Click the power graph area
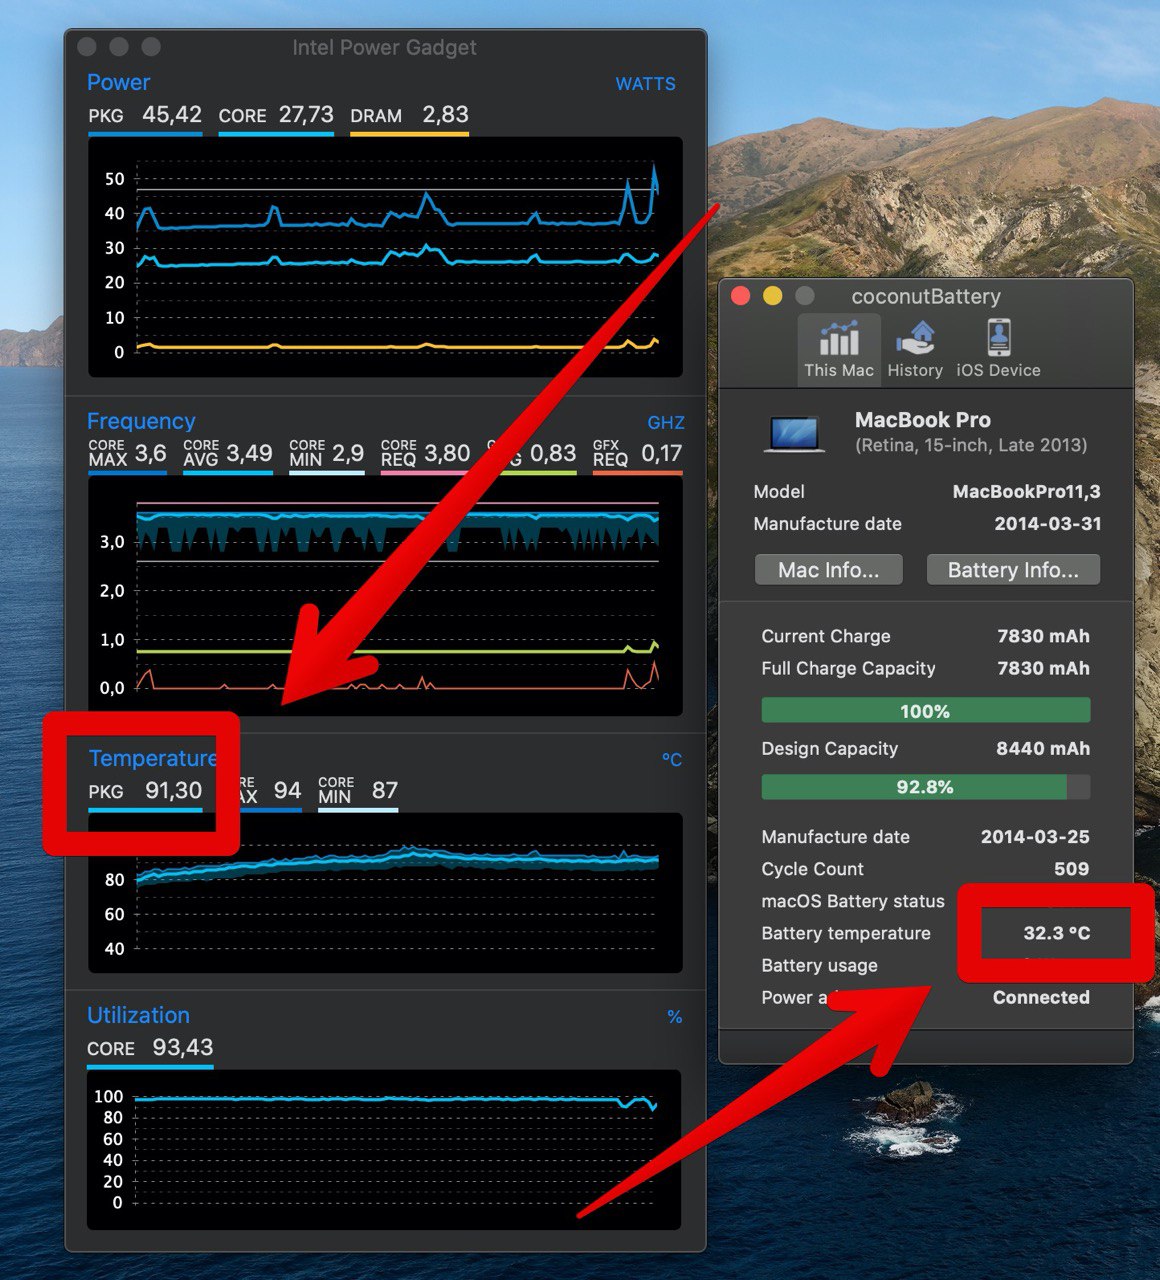Image resolution: width=1160 pixels, height=1280 pixels. tap(385, 257)
